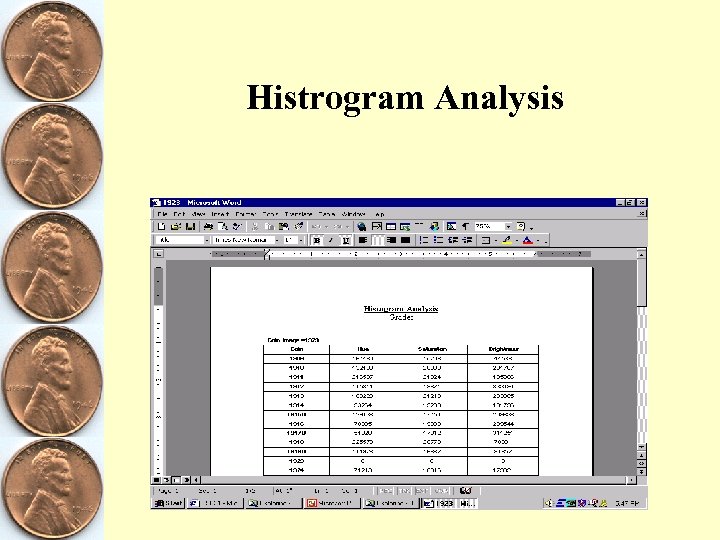
Task: Expand the Highlight color dropdown arrow
Action: coord(517,240)
